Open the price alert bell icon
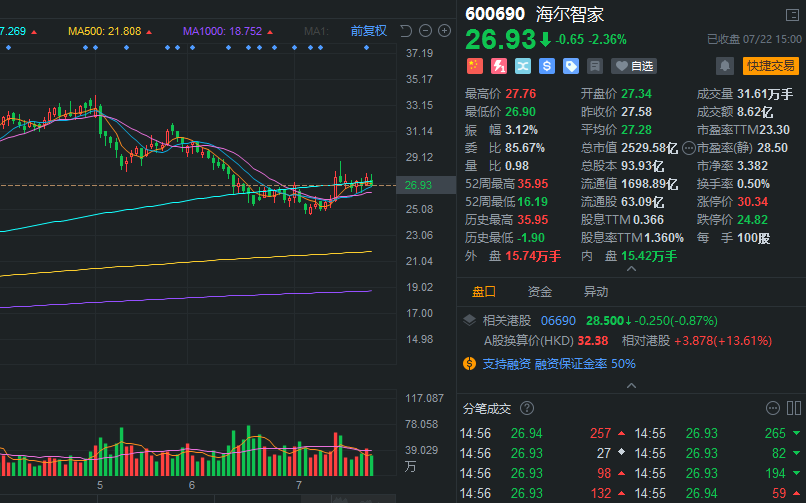This screenshot has width=806, height=503. [725, 66]
